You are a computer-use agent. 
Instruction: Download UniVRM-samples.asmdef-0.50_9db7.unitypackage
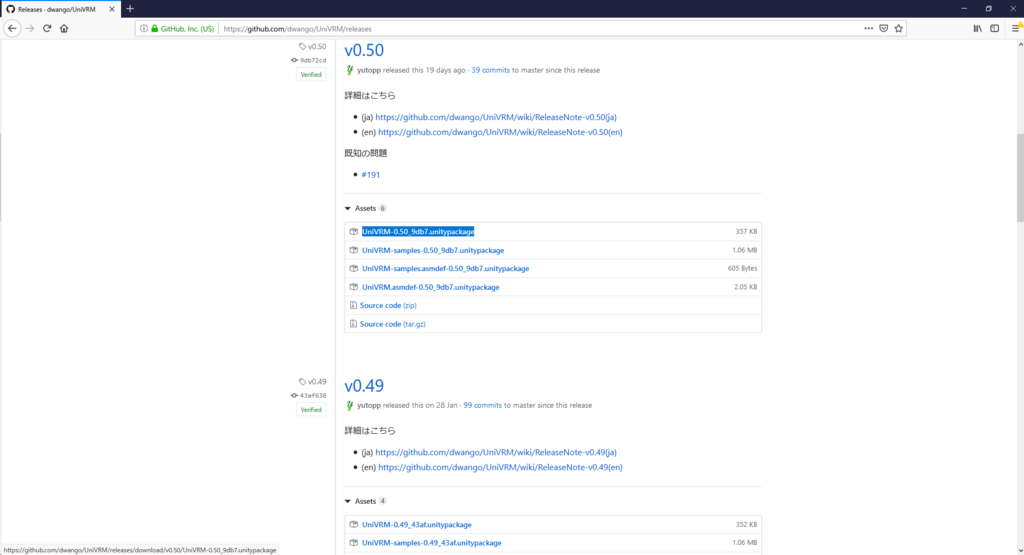445,268
